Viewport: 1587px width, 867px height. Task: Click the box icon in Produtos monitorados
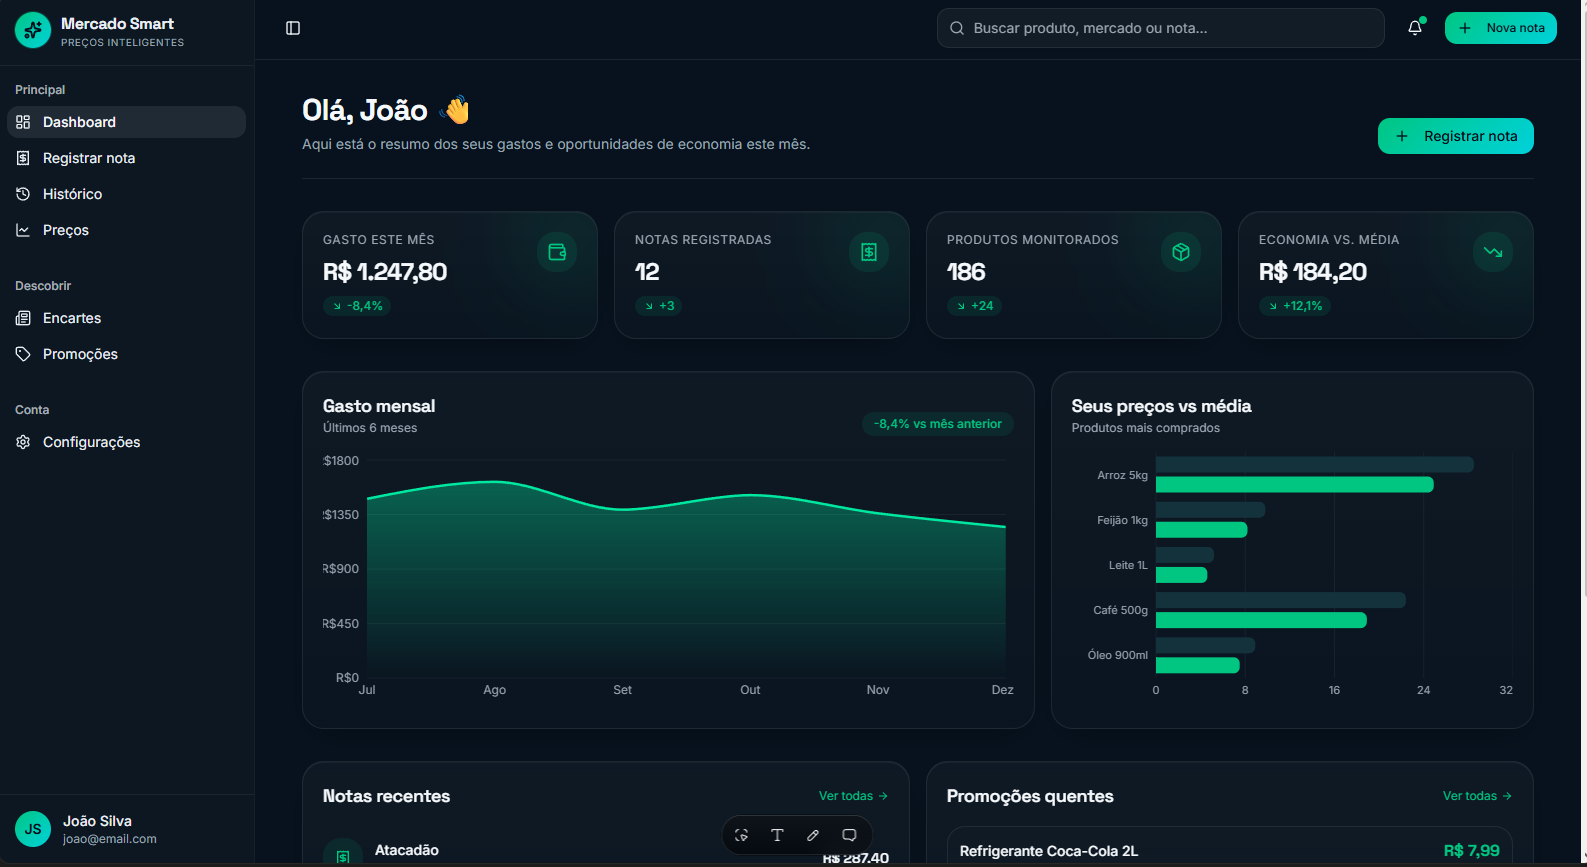click(x=1181, y=252)
